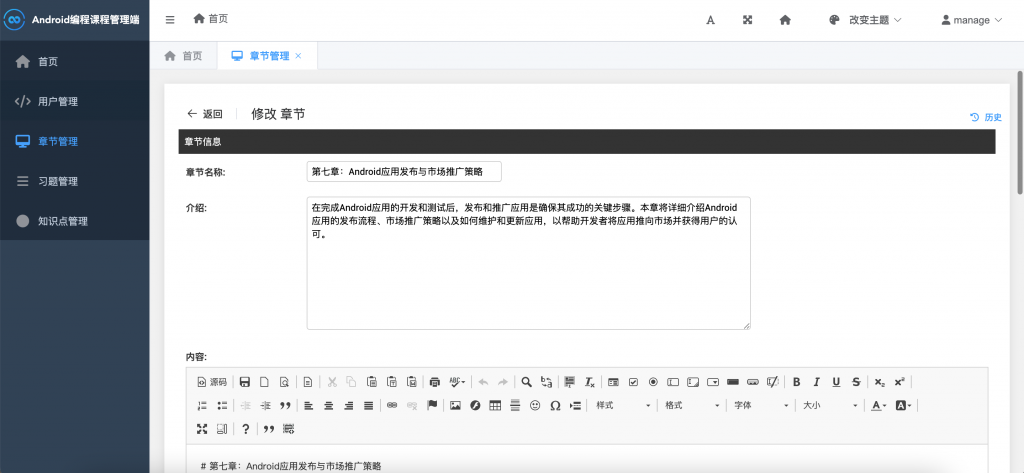Click the question mark About icon
The image size is (1024, 473).
tap(246, 429)
